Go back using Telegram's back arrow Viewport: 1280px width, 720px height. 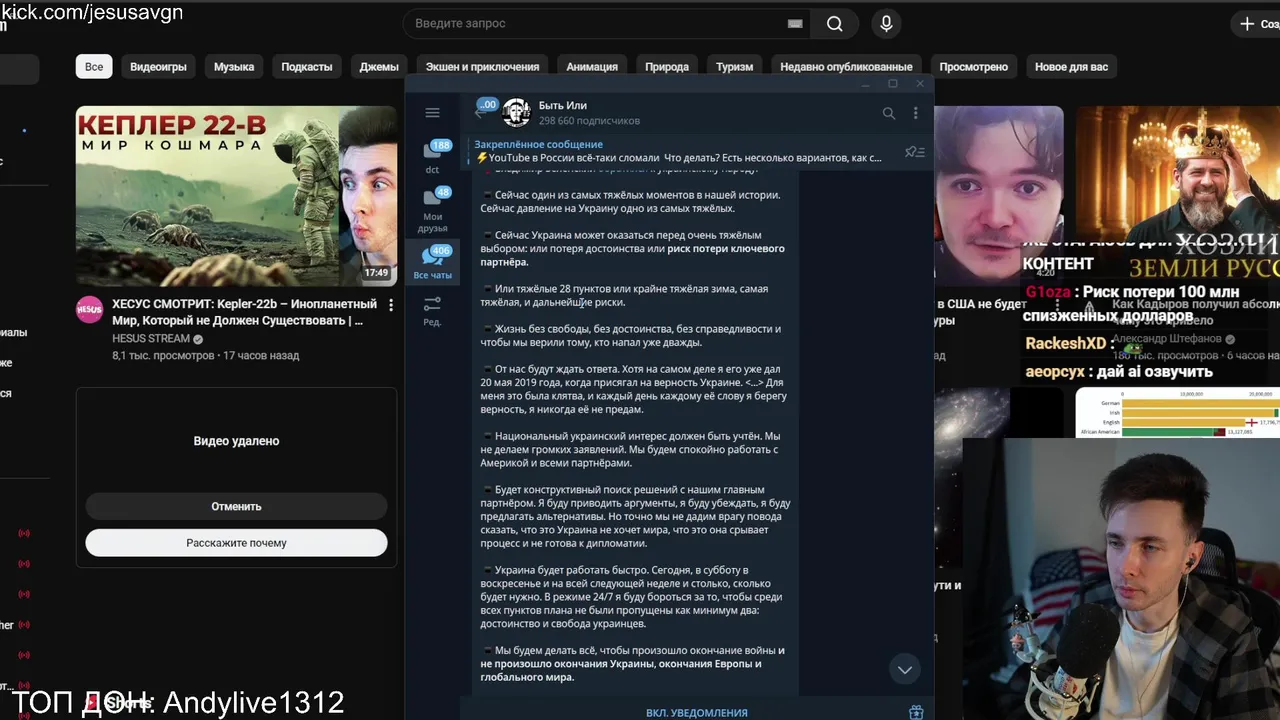479,113
